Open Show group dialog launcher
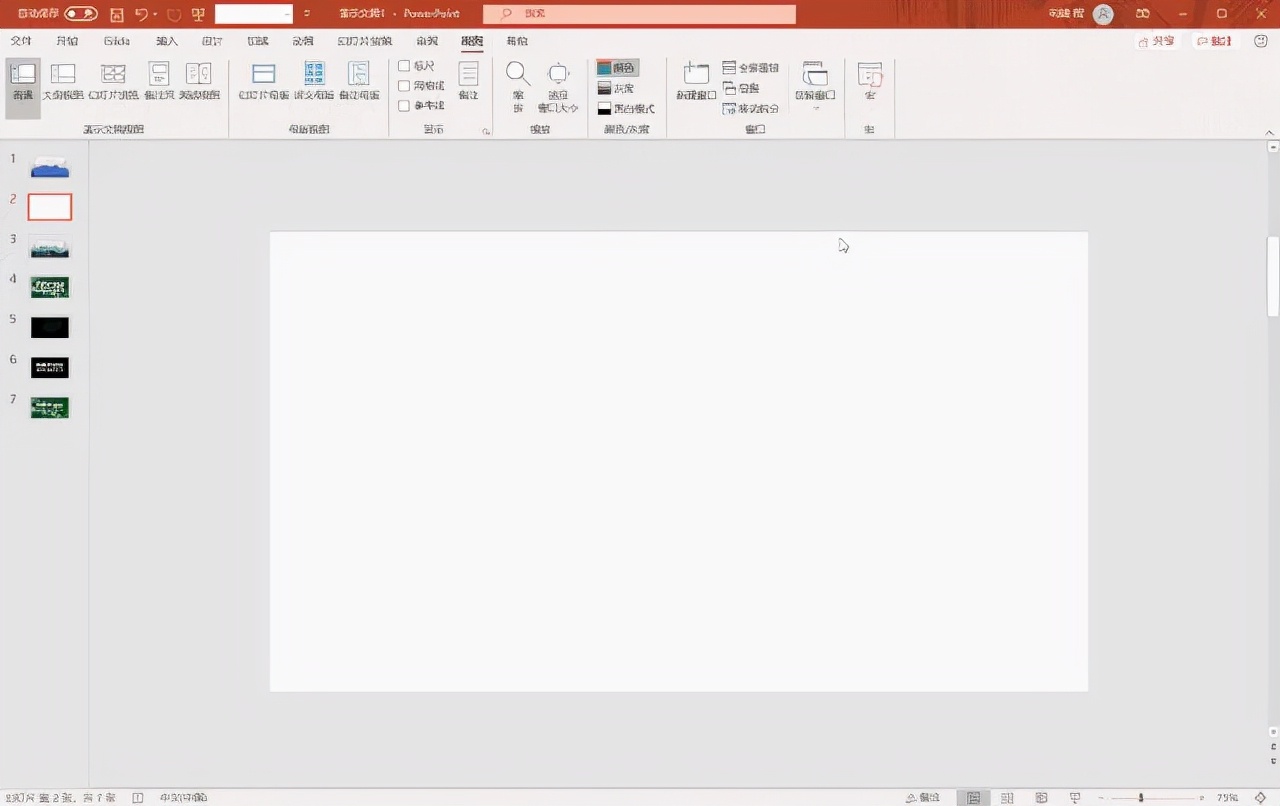 pos(486,131)
